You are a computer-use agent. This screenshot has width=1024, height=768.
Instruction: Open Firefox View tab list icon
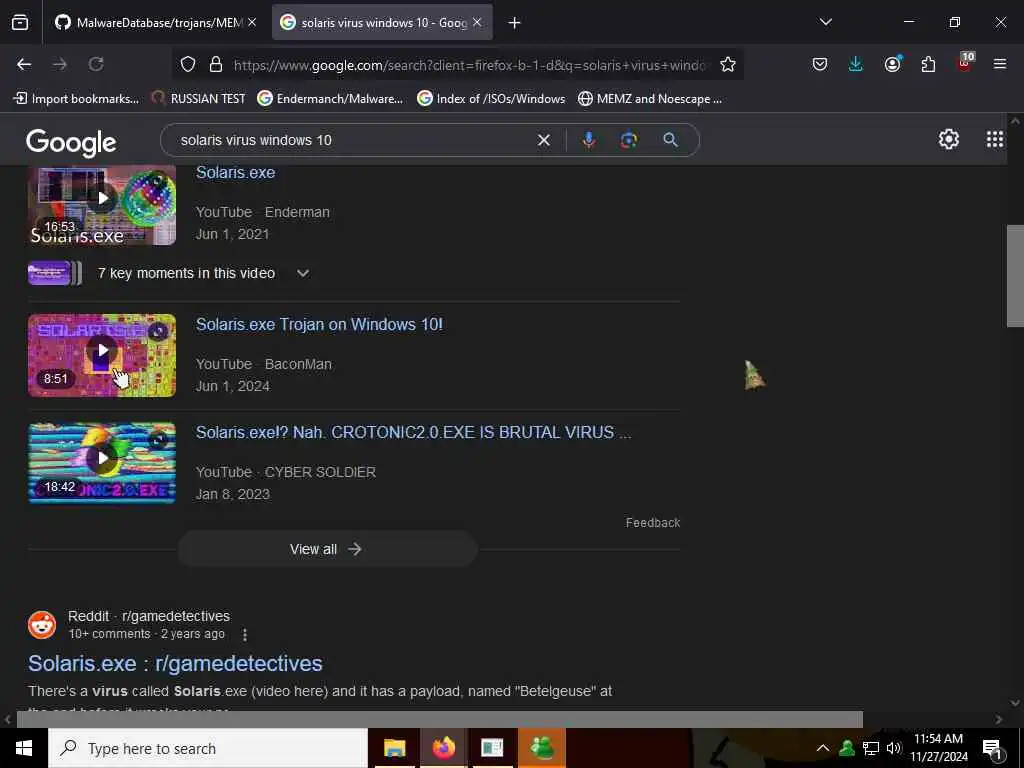click(20, 23)
